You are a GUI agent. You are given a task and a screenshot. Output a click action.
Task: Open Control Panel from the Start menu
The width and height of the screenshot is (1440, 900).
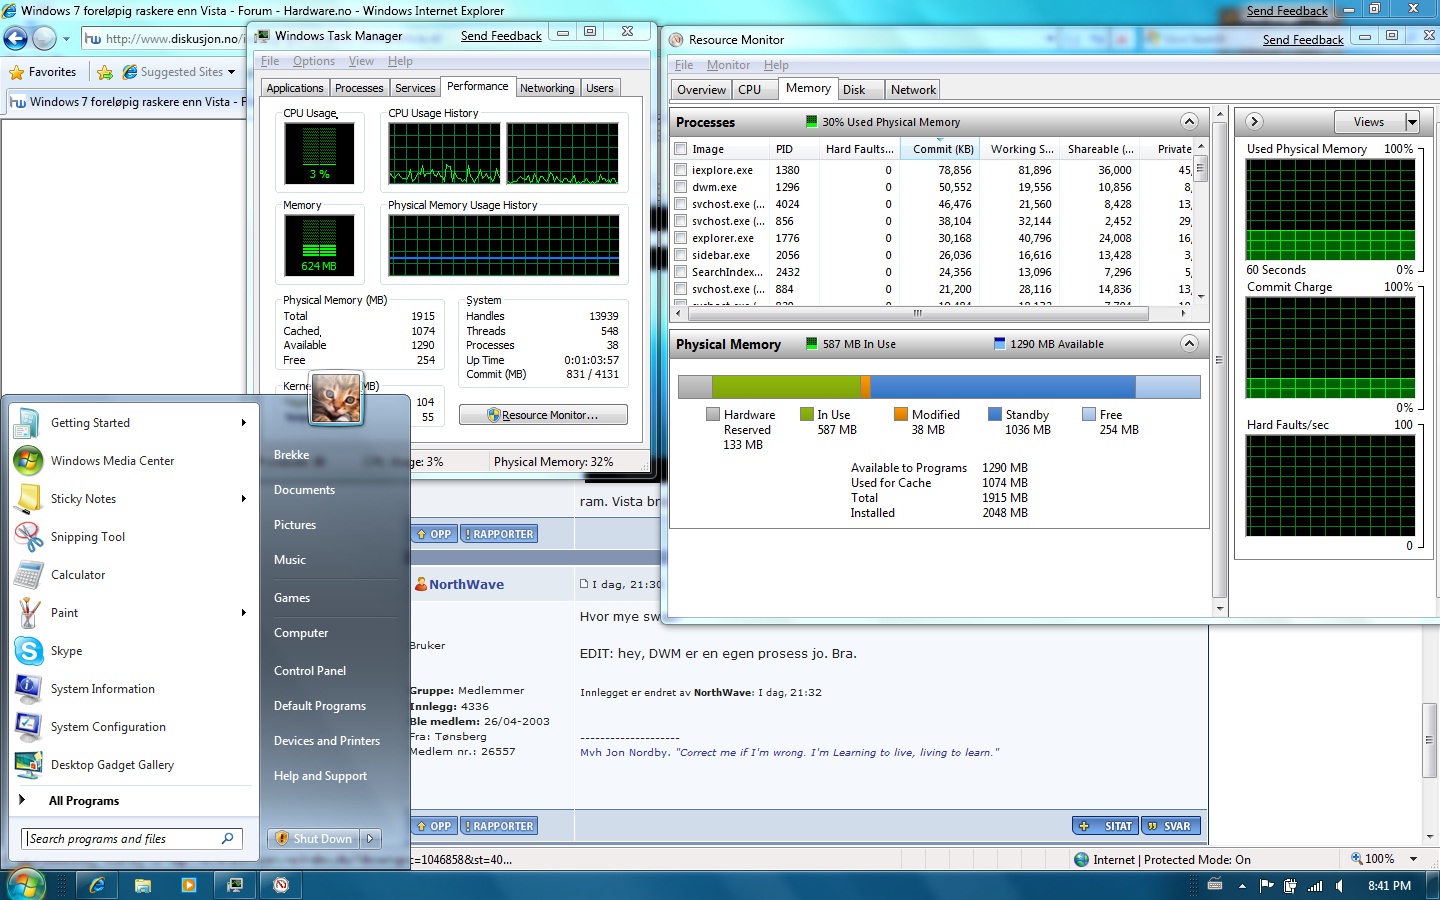pos(310,671)
